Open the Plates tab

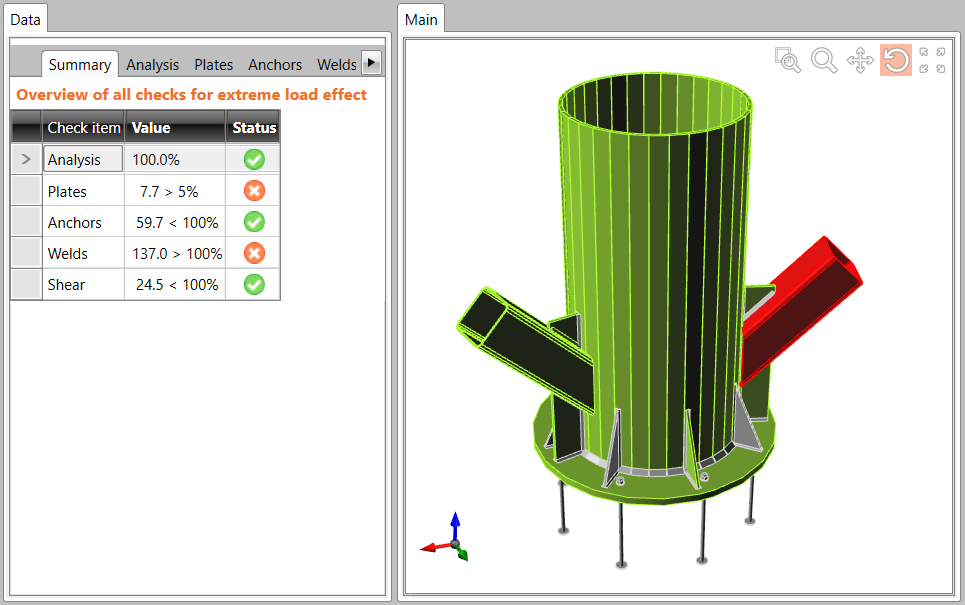tap(213, 64)
